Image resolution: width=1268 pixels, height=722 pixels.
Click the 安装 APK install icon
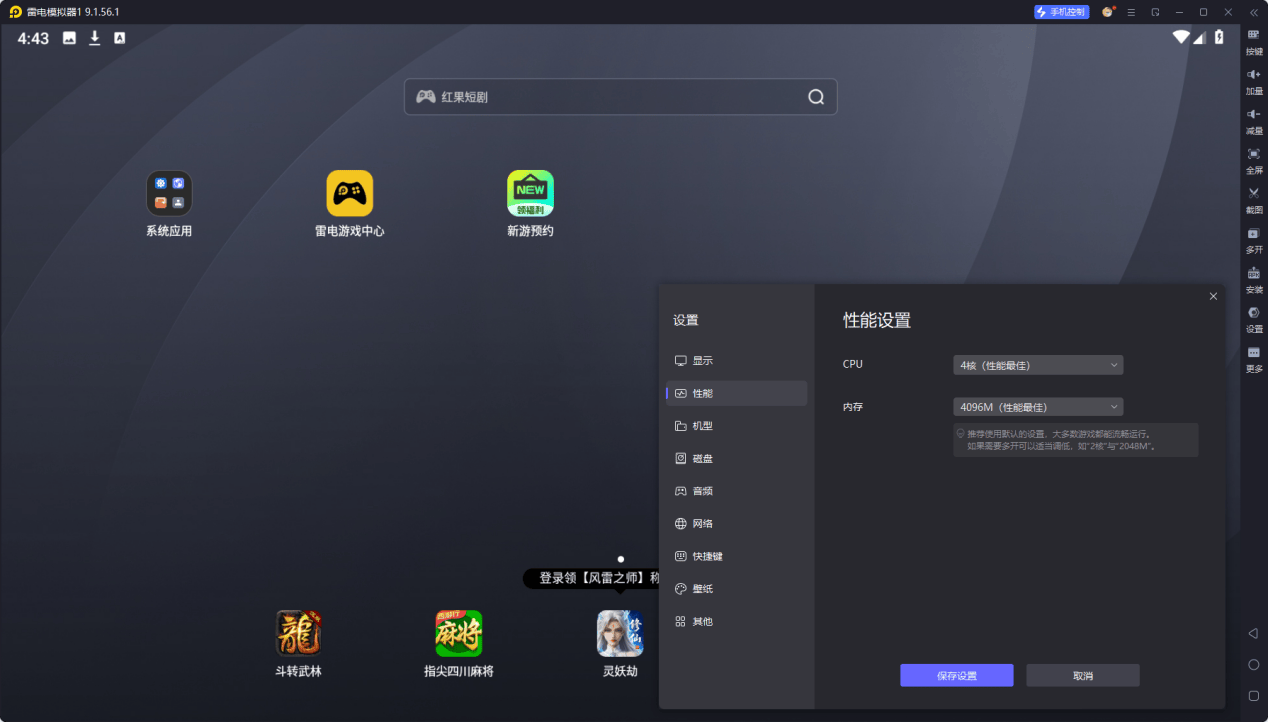(x=1253, y=279)
